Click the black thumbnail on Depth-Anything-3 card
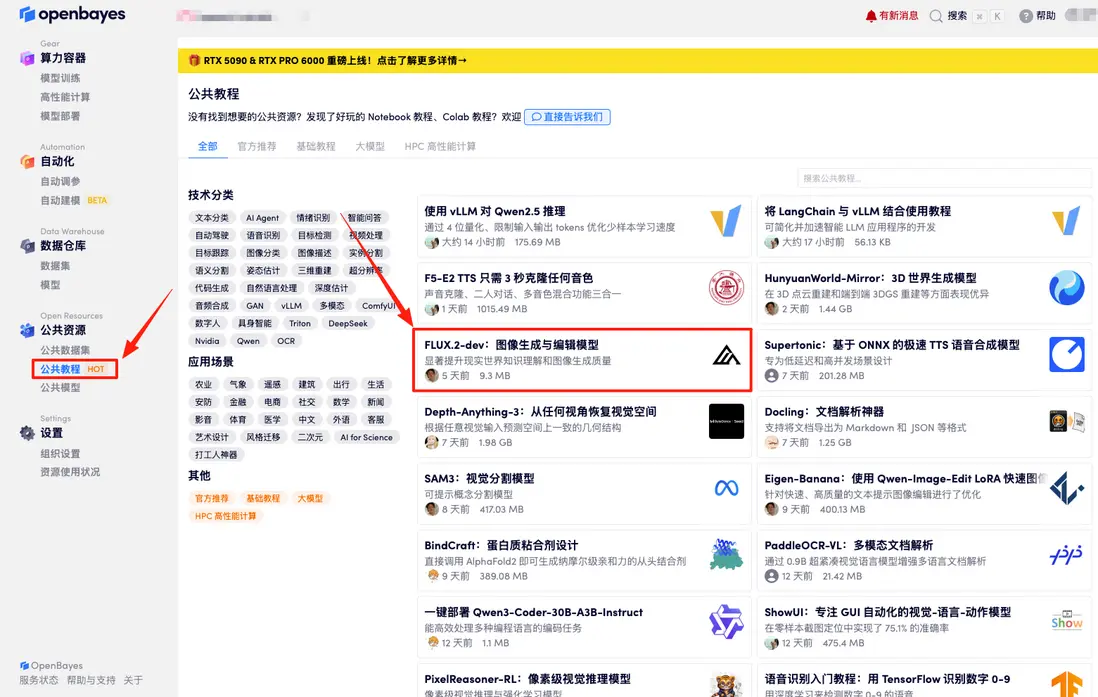Screen dimensions: 1098x697 coord(726,422)
